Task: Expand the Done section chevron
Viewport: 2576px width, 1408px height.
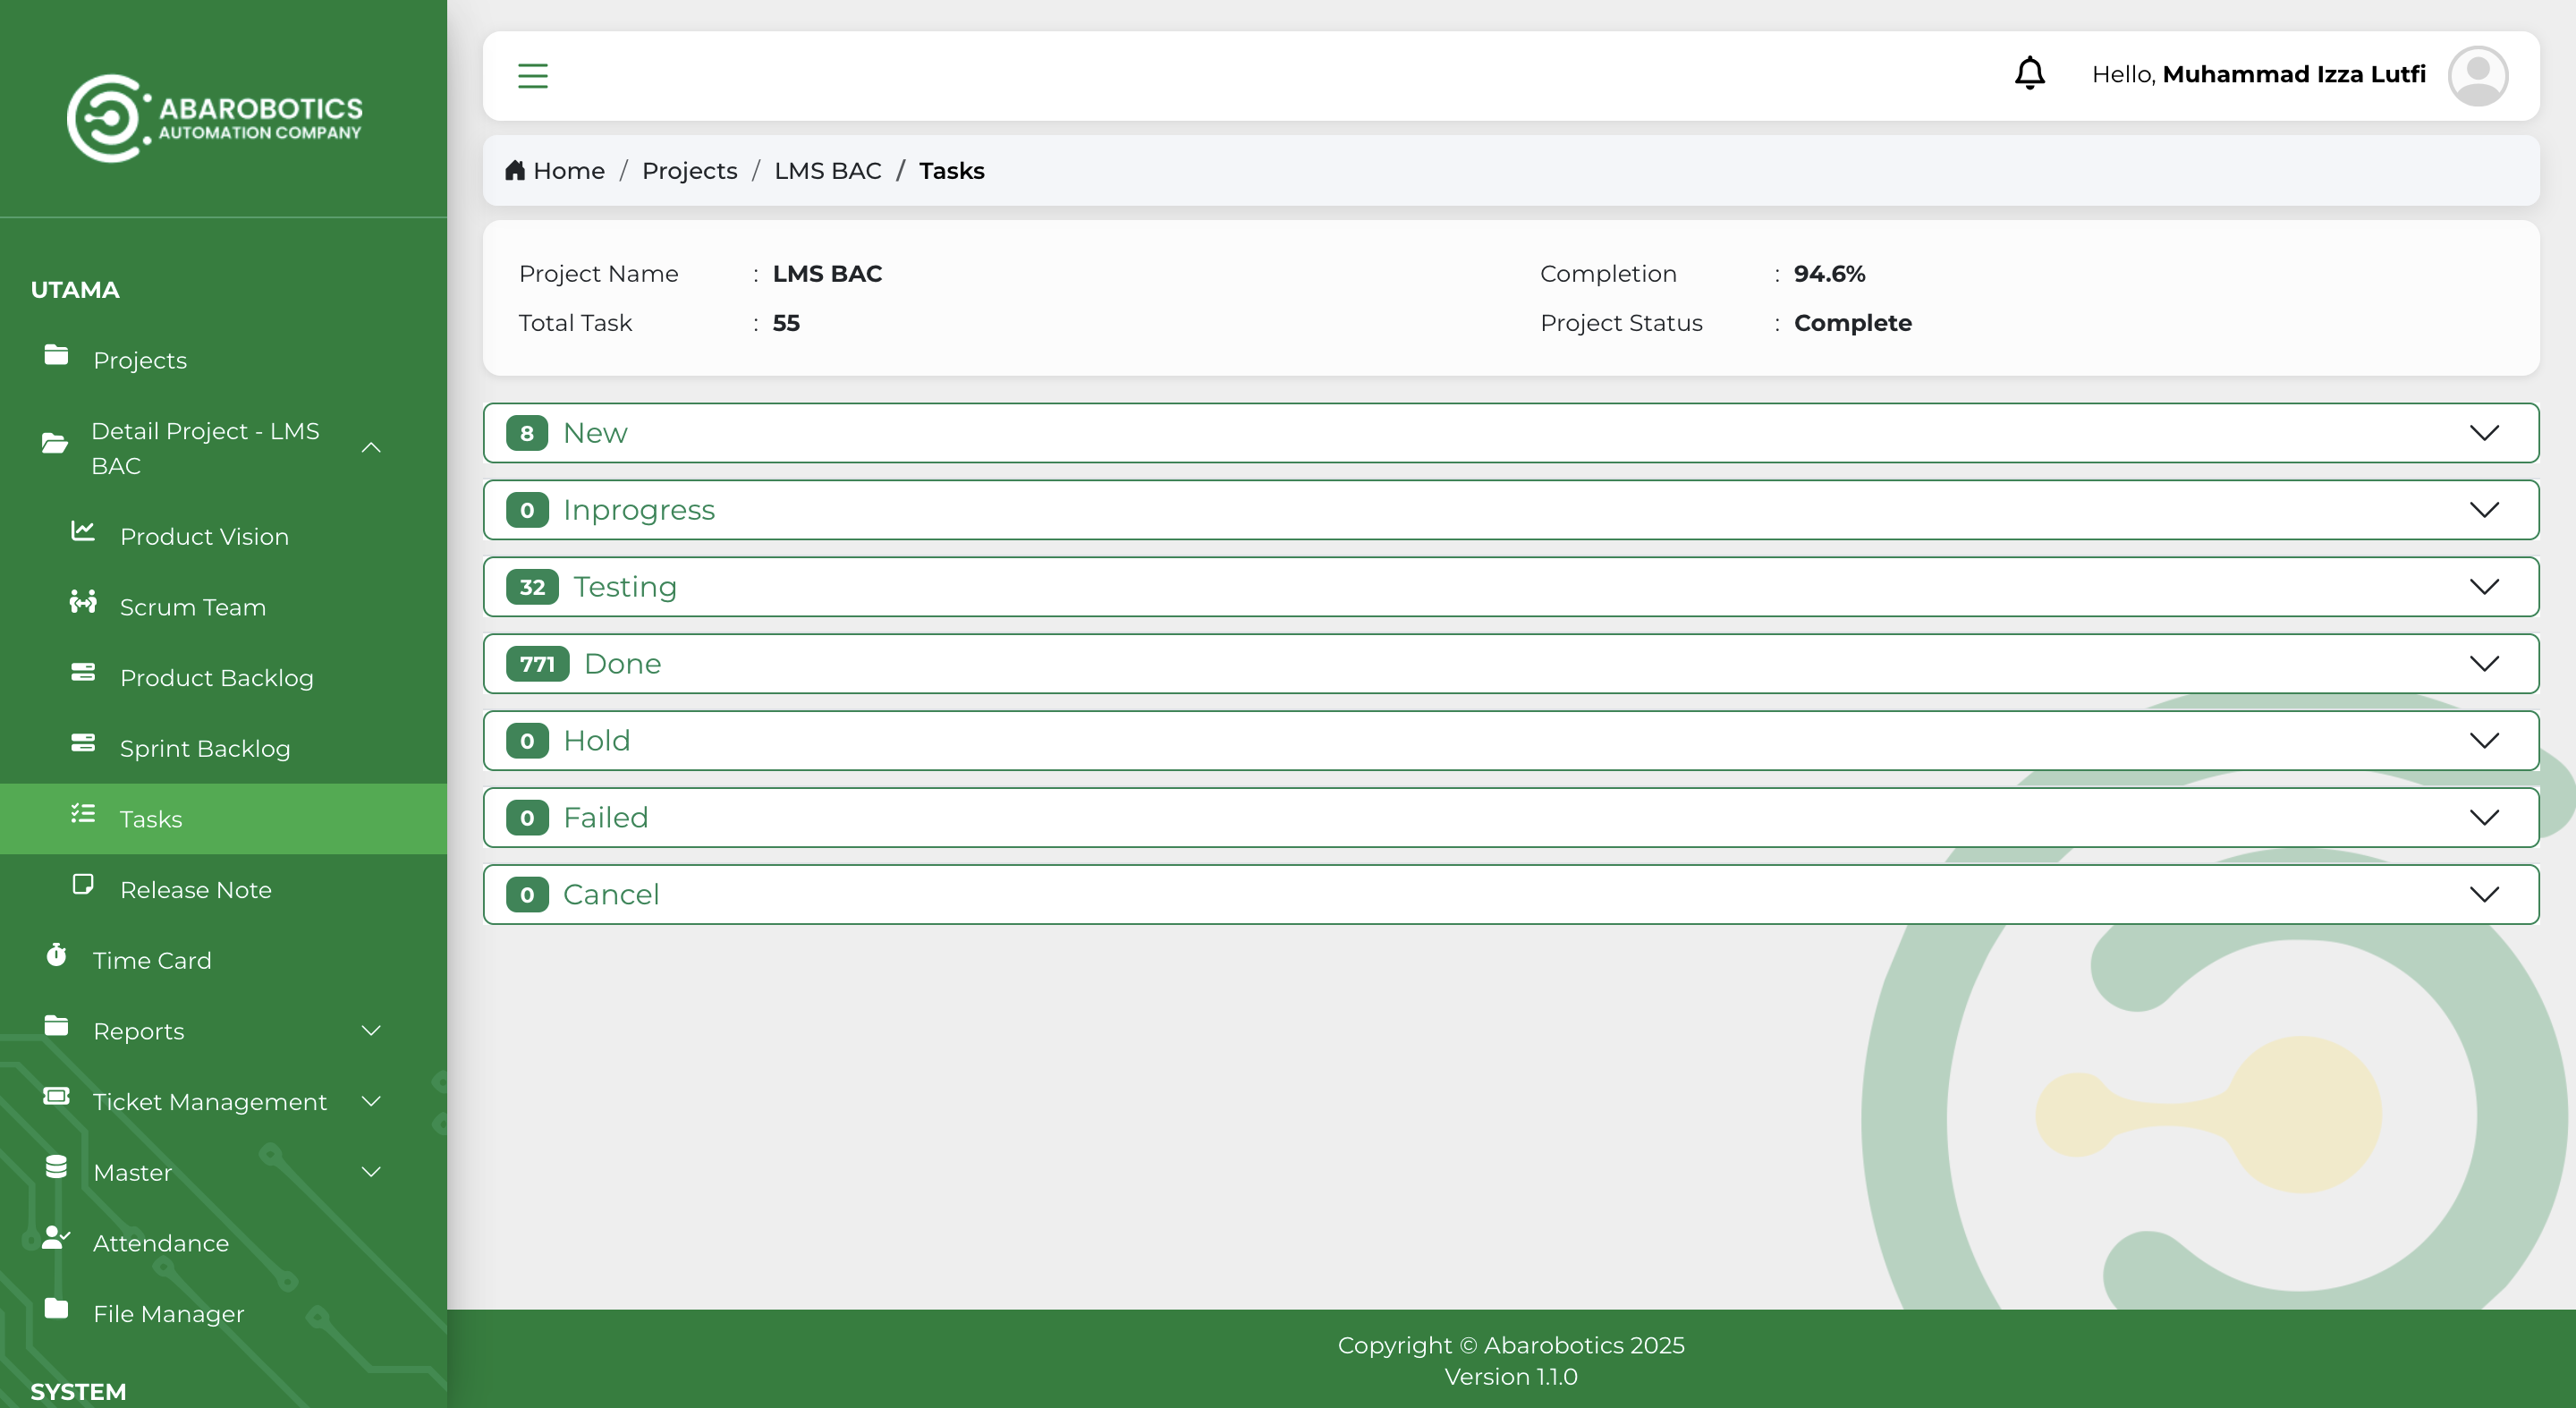Action: (2484, 664)
